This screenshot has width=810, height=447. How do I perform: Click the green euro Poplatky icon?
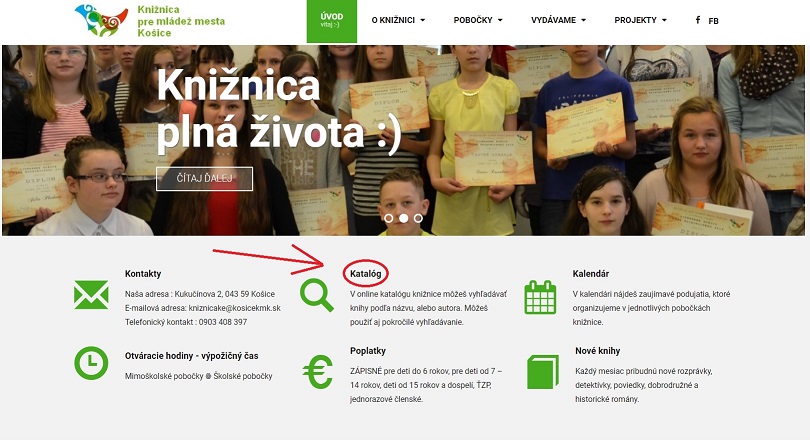(x=317, y=373)
